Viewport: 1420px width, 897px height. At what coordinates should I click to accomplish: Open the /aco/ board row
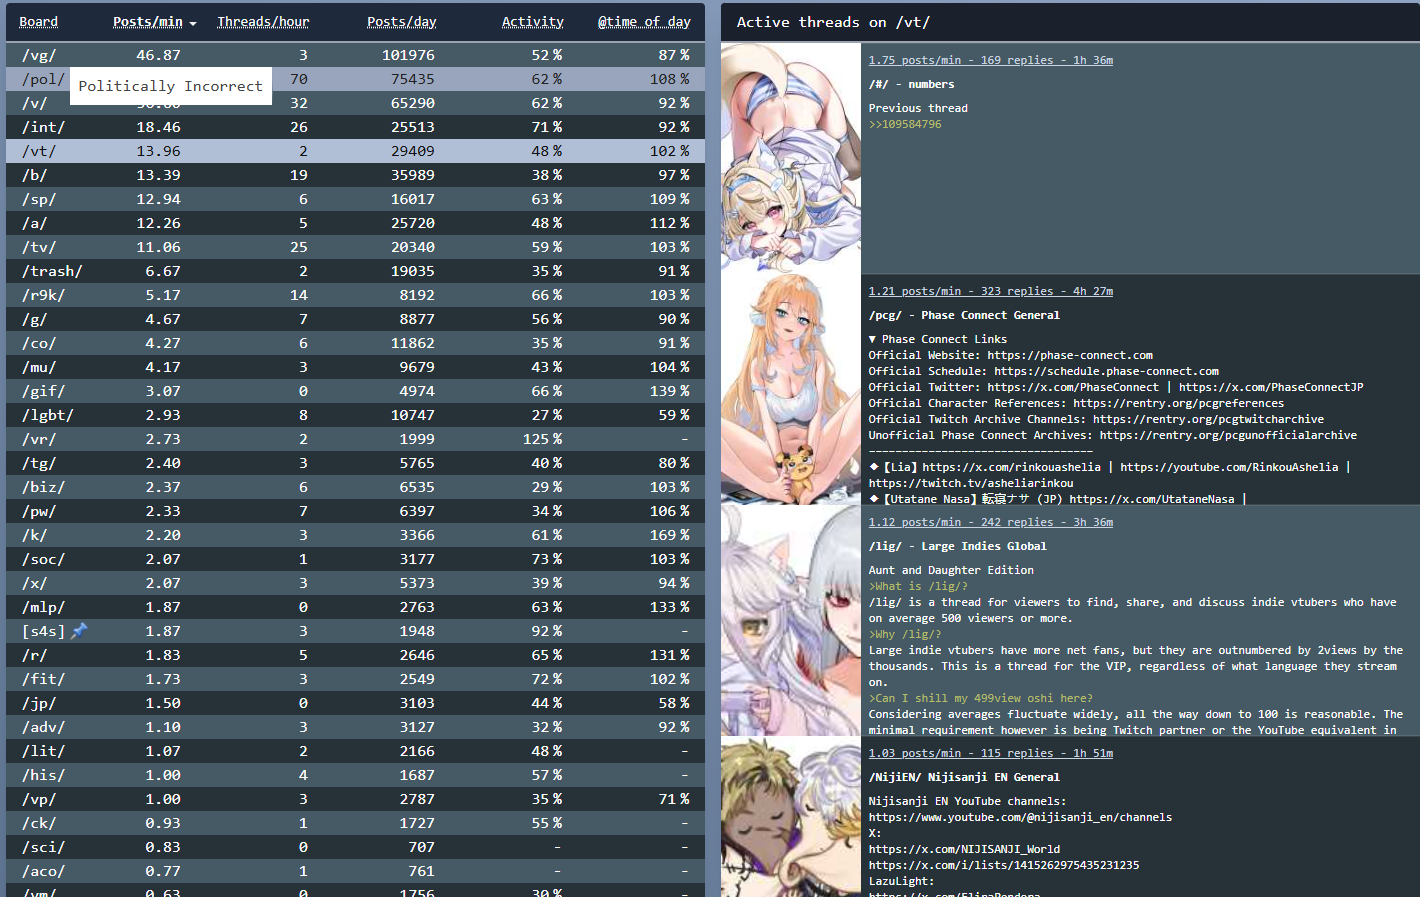coord(355,871)
